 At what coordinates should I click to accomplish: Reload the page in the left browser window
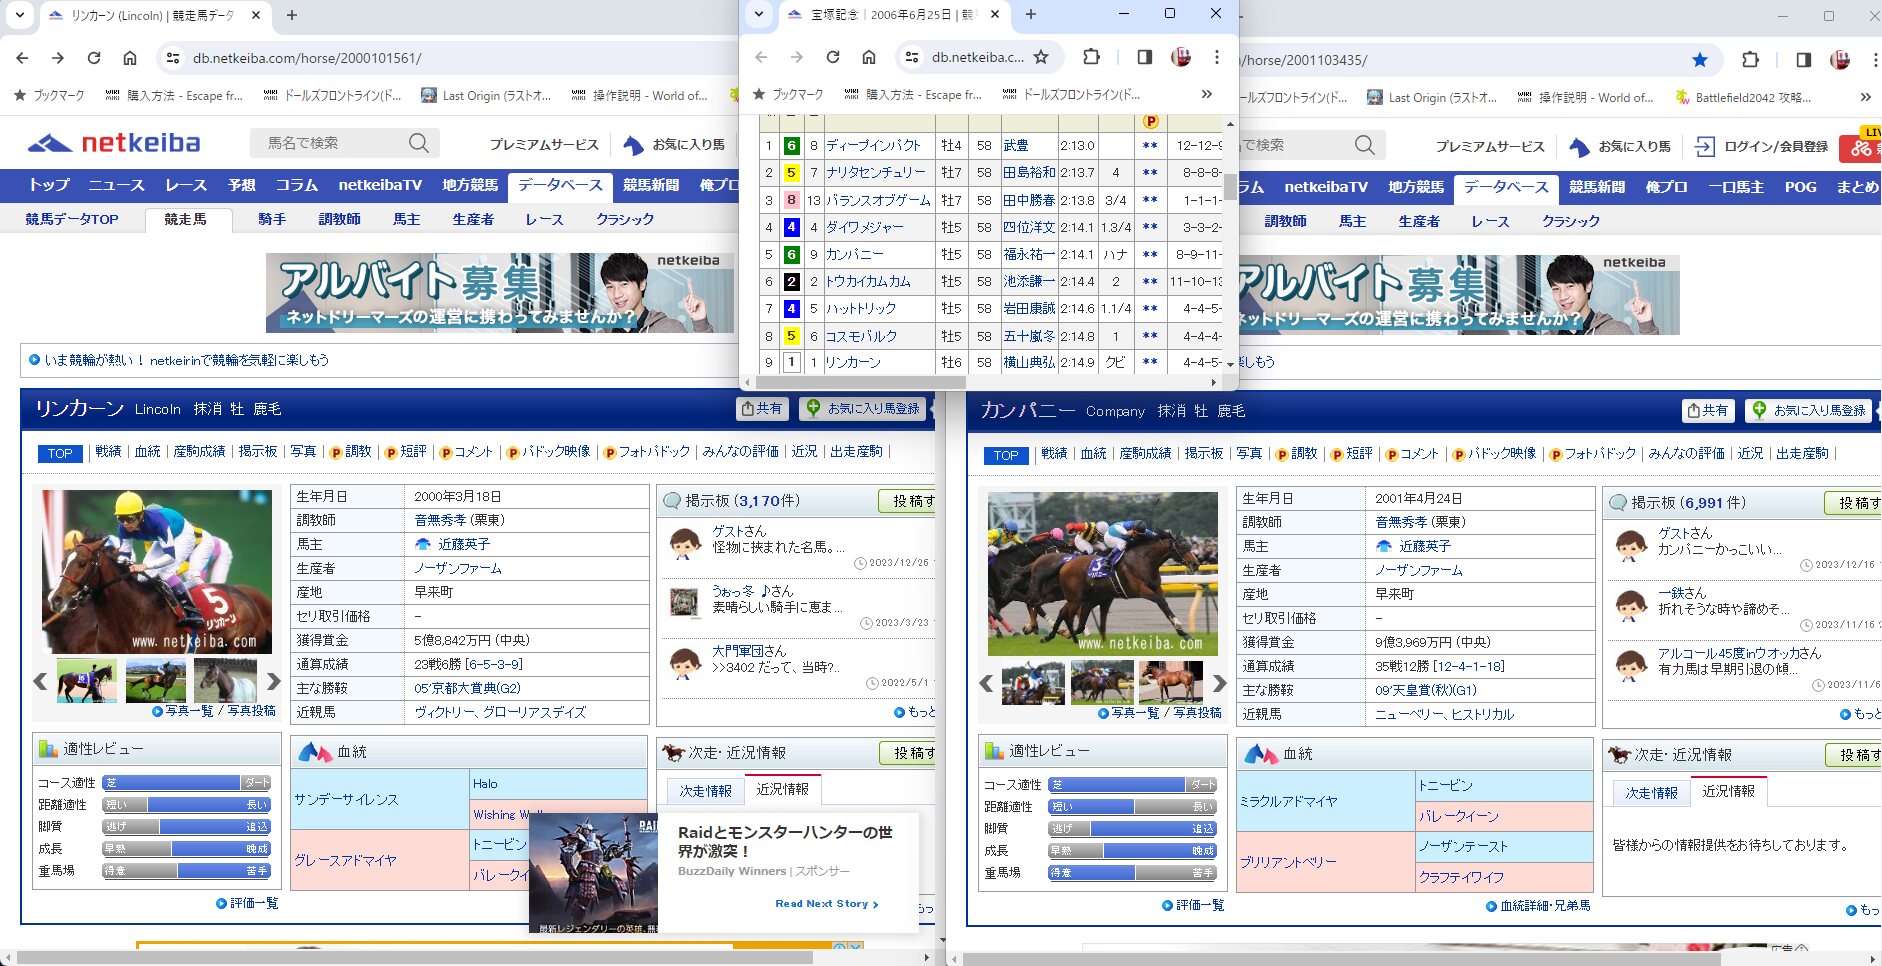click(x=94, y=58)
